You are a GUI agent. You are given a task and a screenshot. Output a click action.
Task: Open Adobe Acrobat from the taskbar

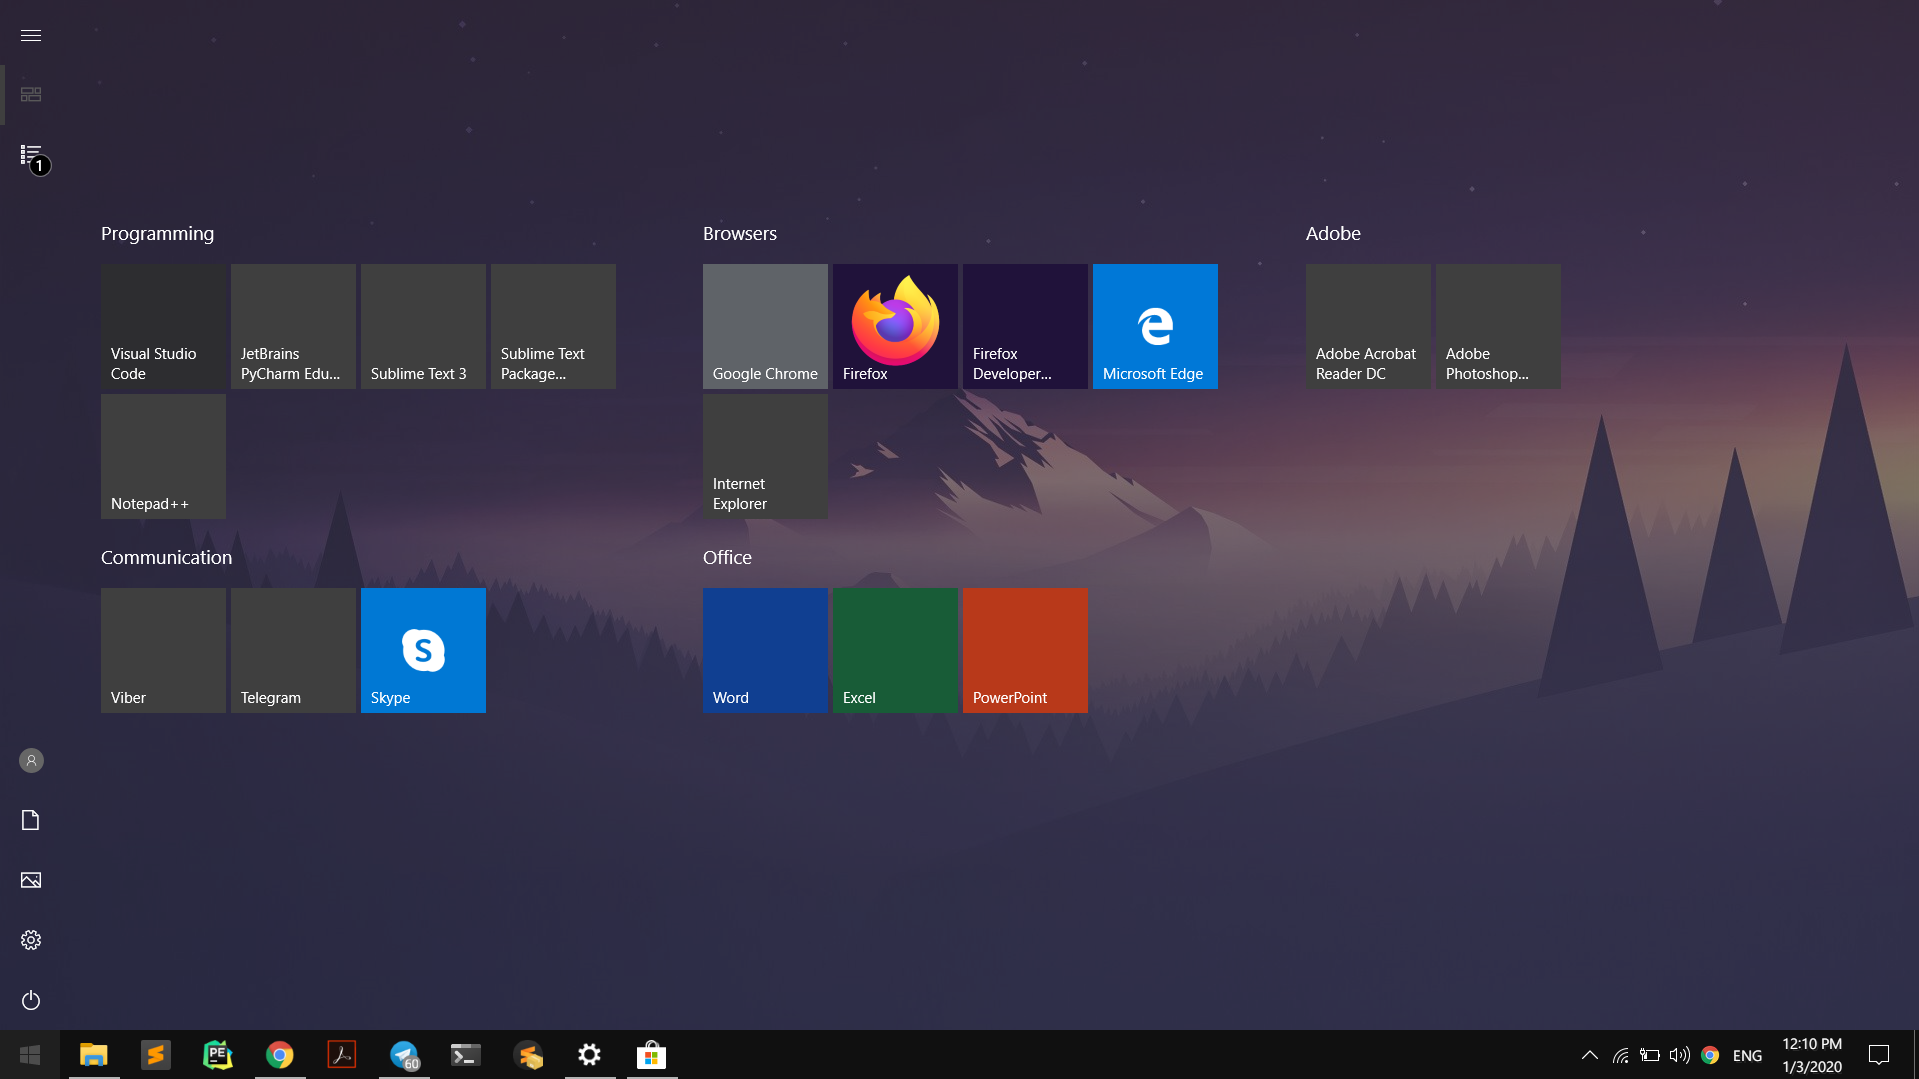click(x=342, y=1055)
